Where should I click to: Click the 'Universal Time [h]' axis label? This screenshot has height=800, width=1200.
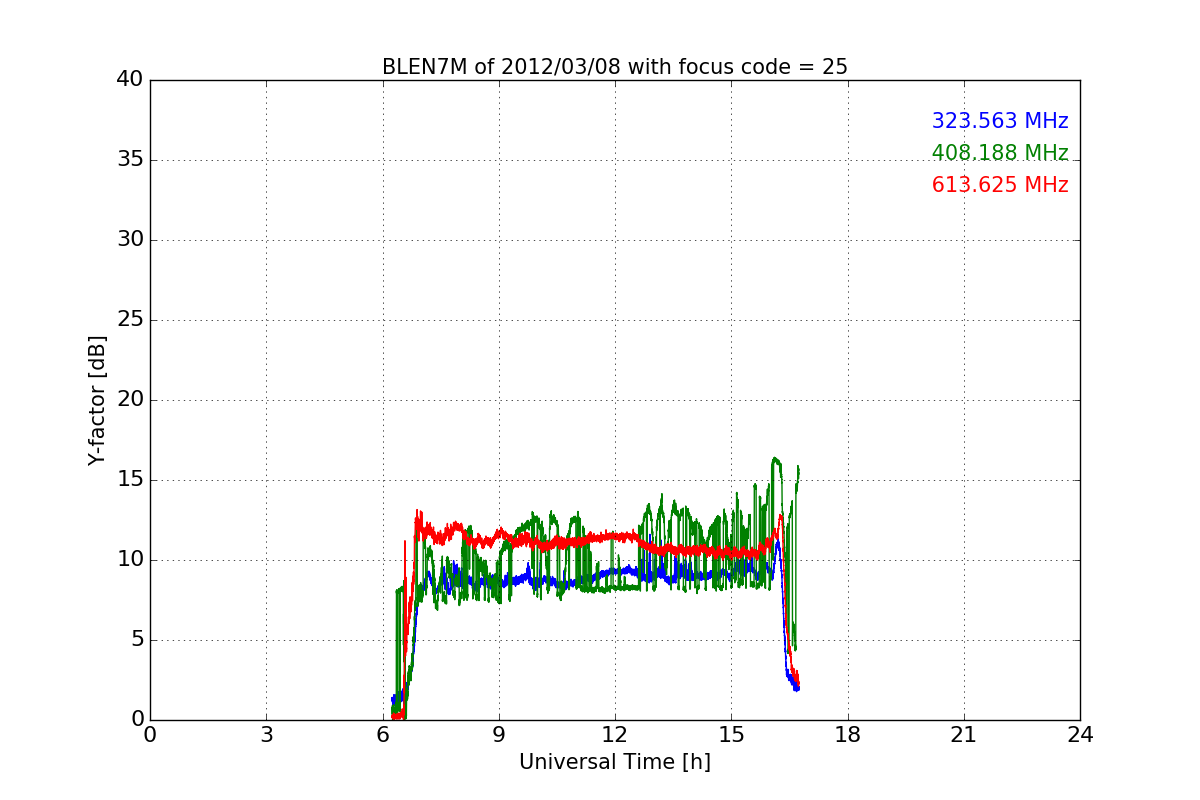[615, 762]
